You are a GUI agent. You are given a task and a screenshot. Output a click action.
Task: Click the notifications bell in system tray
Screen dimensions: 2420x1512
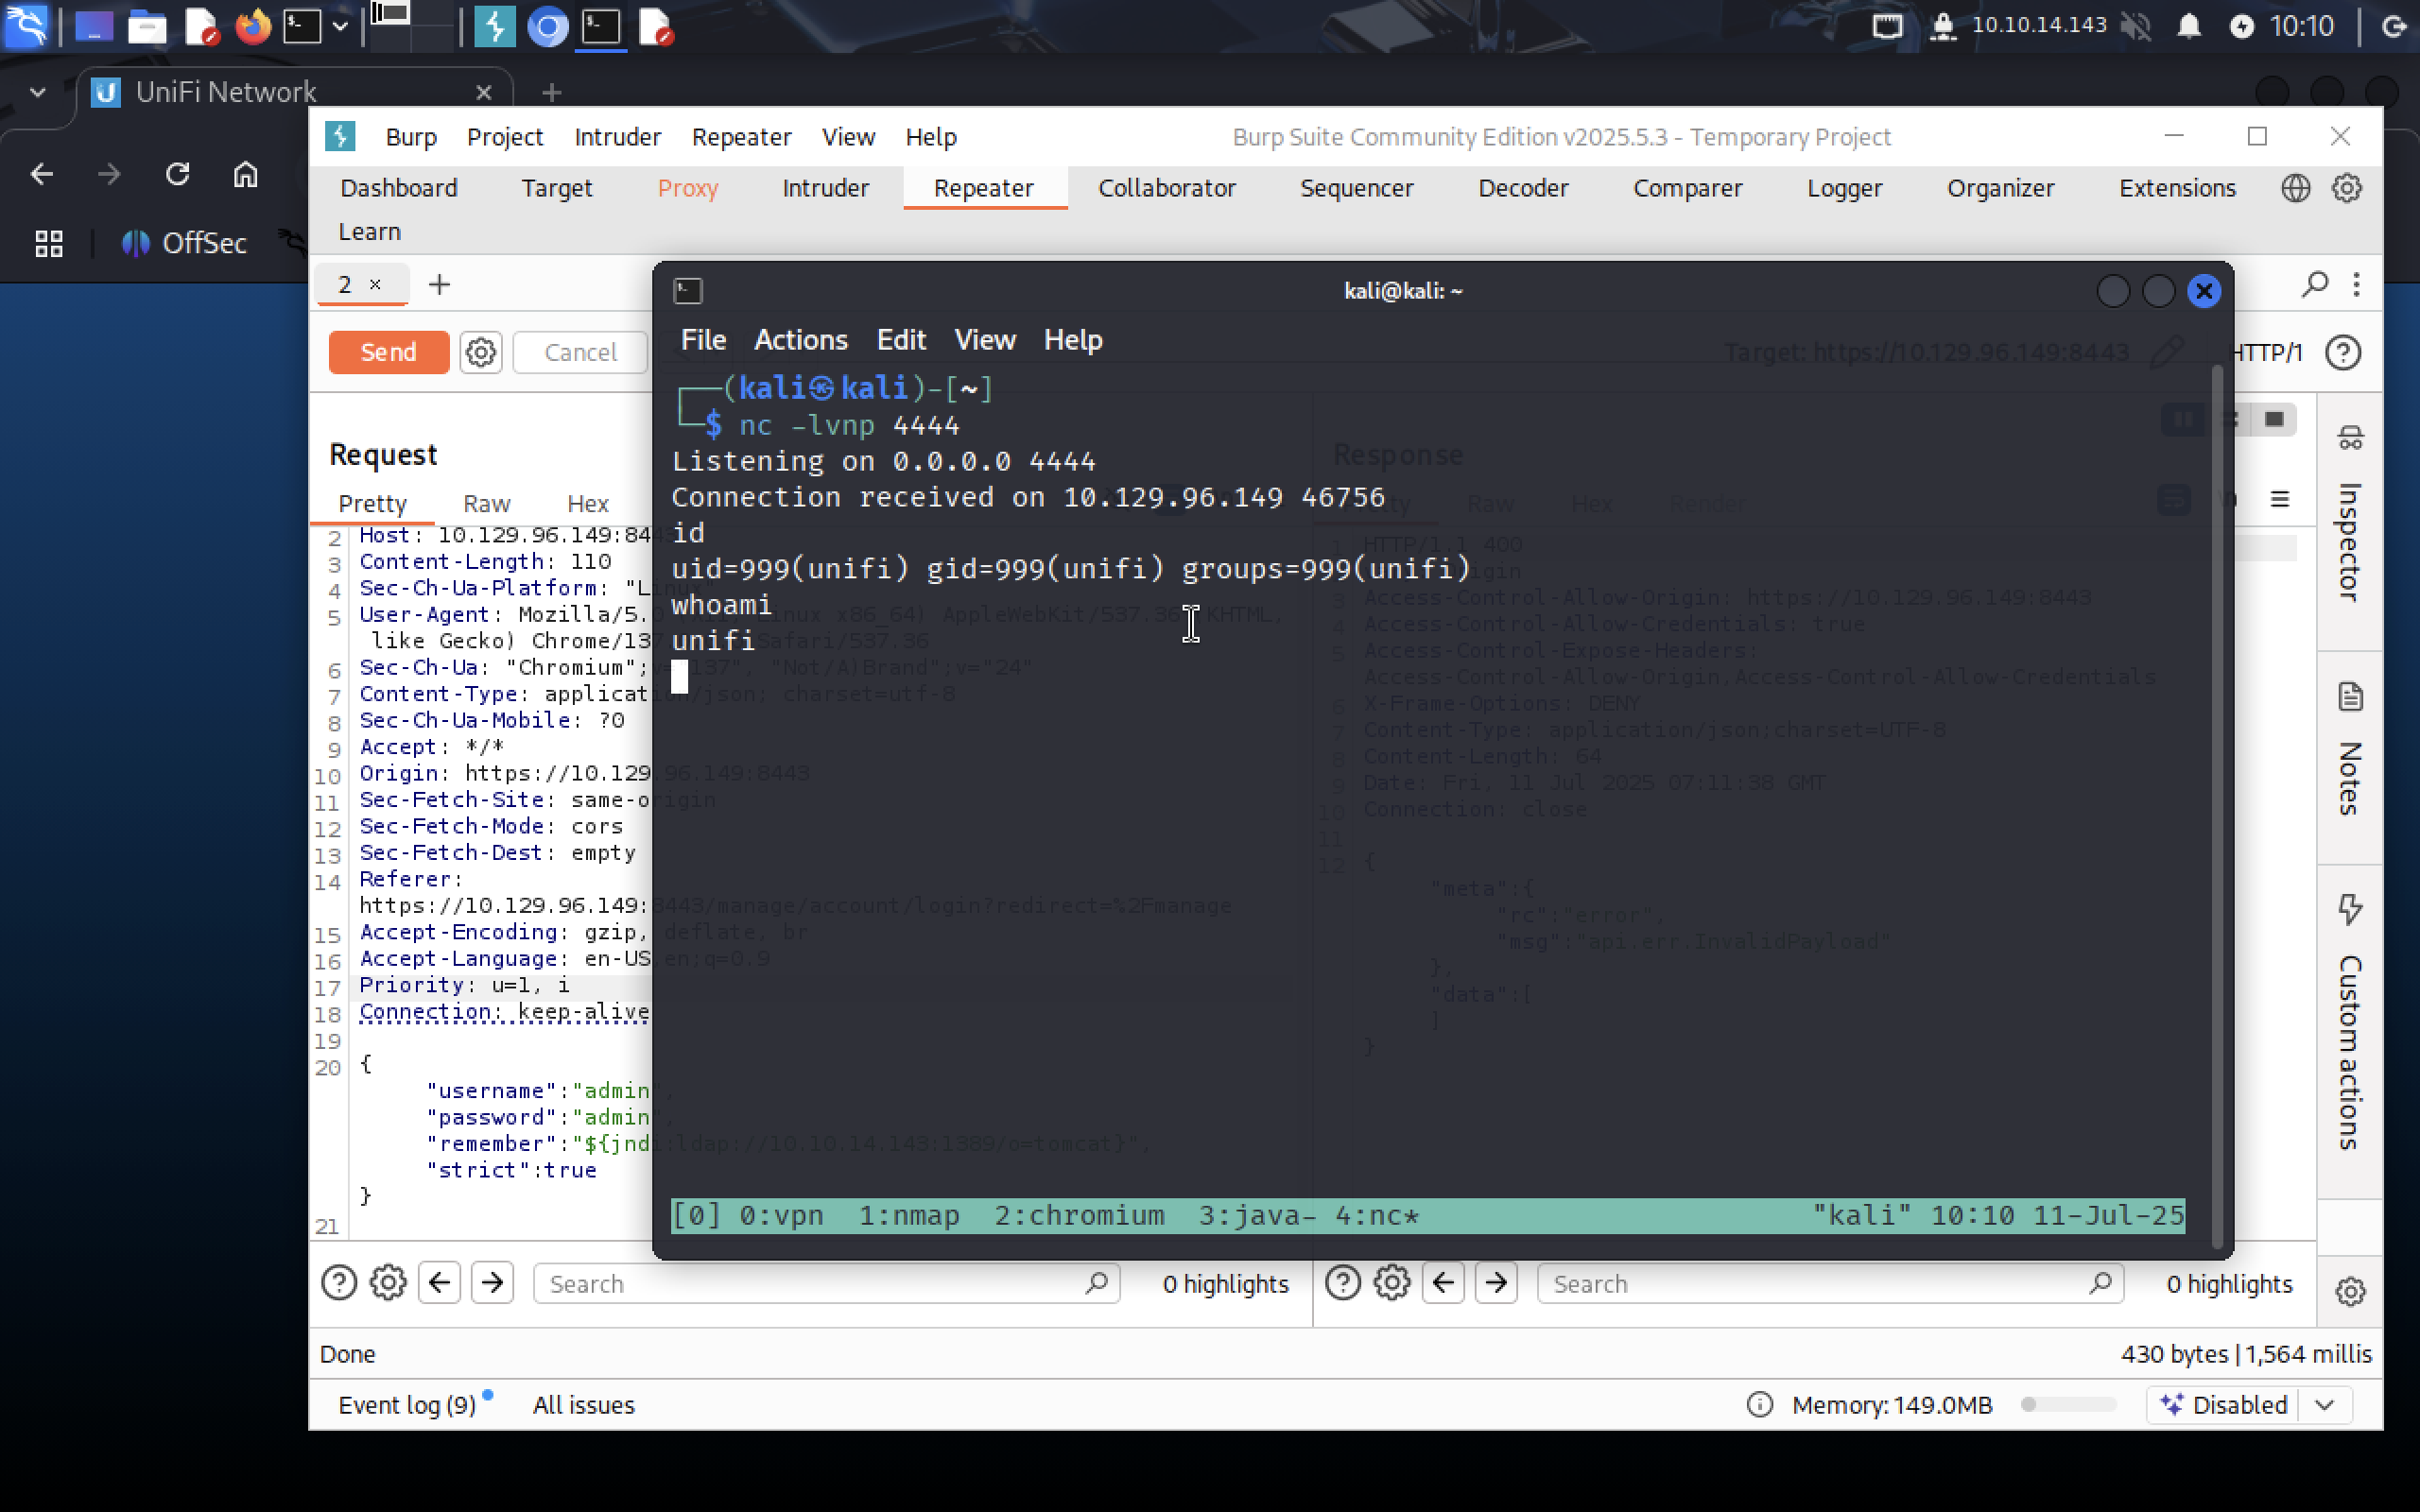[x=2189, y=26]
